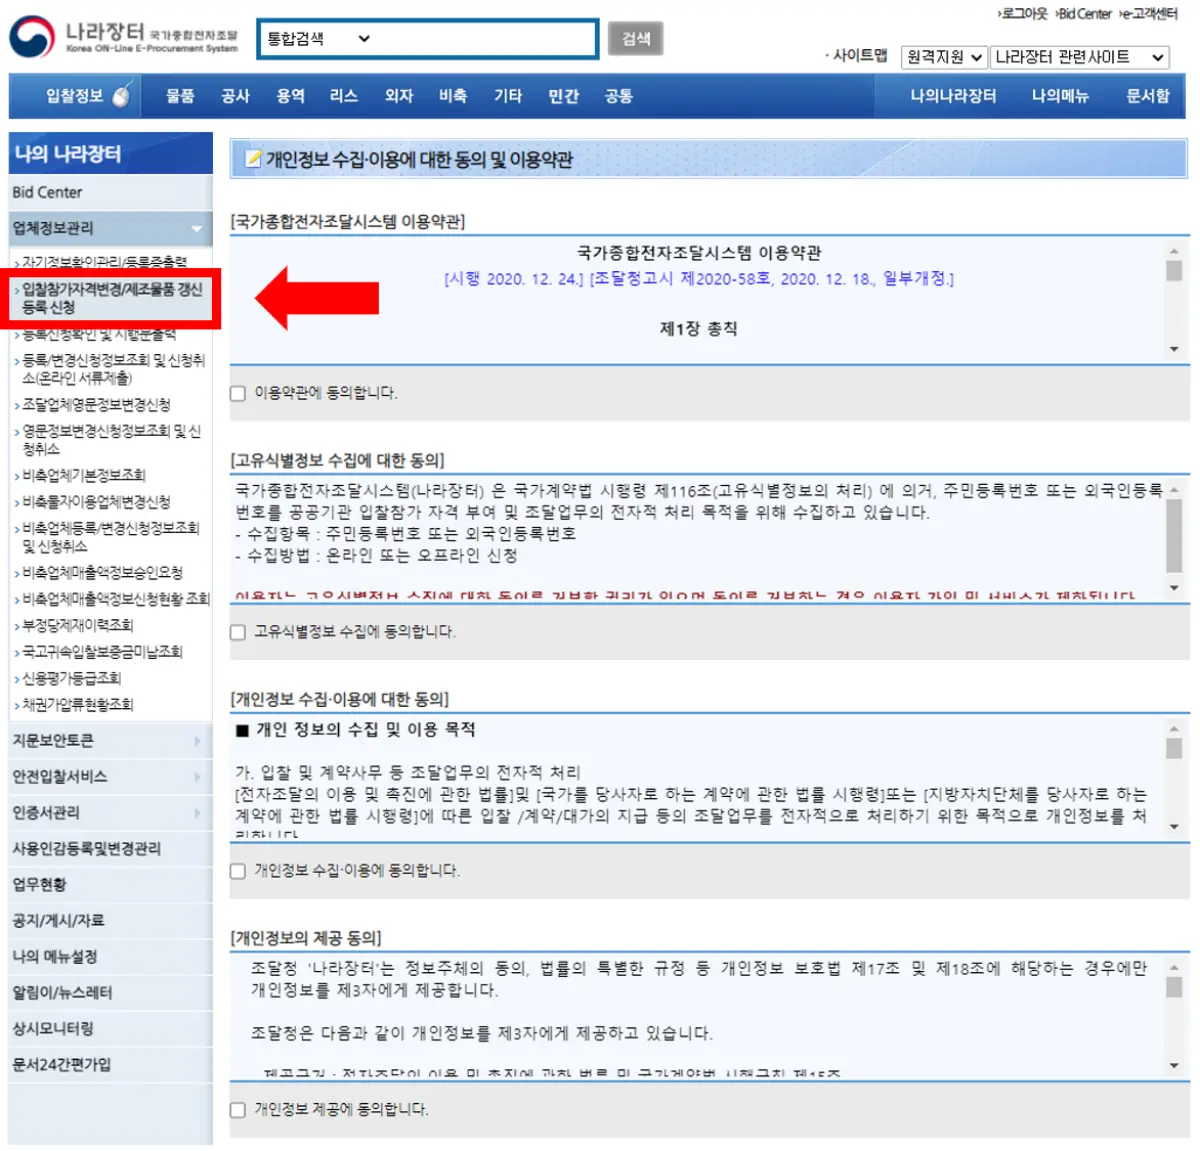Open the 민간 menu
The image size is (1200, 1151).
coord(563,96)
